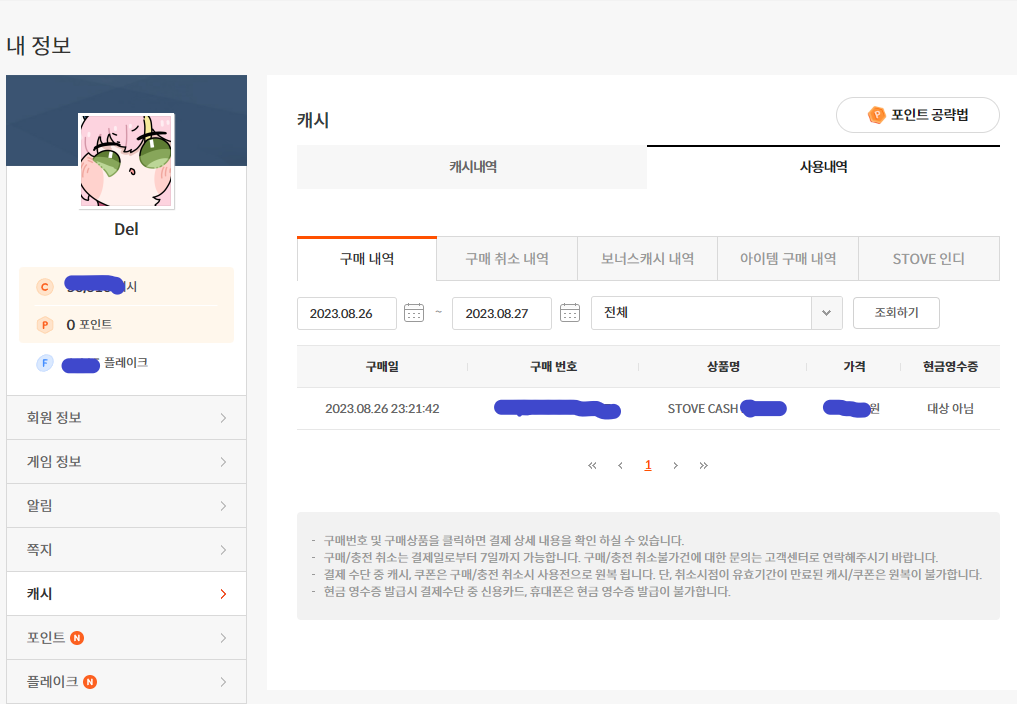Viewport: 1017px width, 704px height.
Task: Open the start date calendar picker icon
Action: point(414,313)
